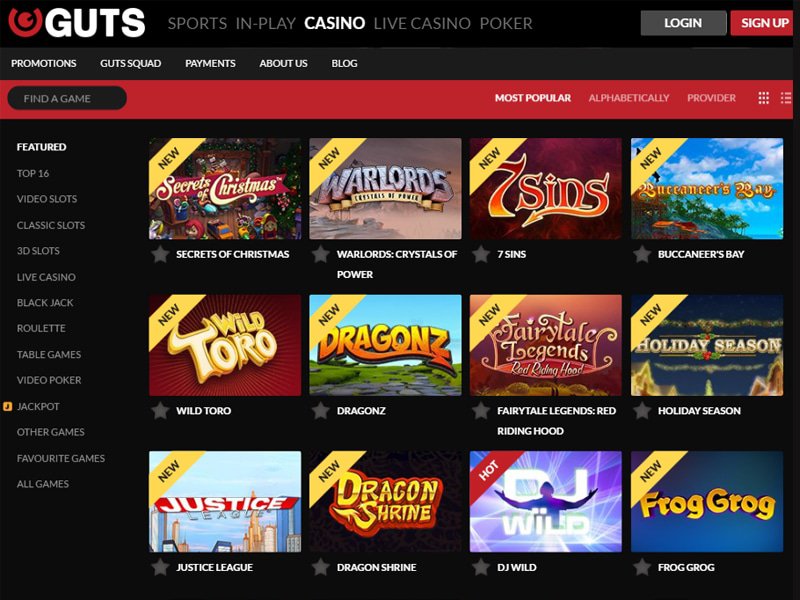Sort games alphabetically
The width and height of the screenshot is (800, 600).
tap(629, 98)
